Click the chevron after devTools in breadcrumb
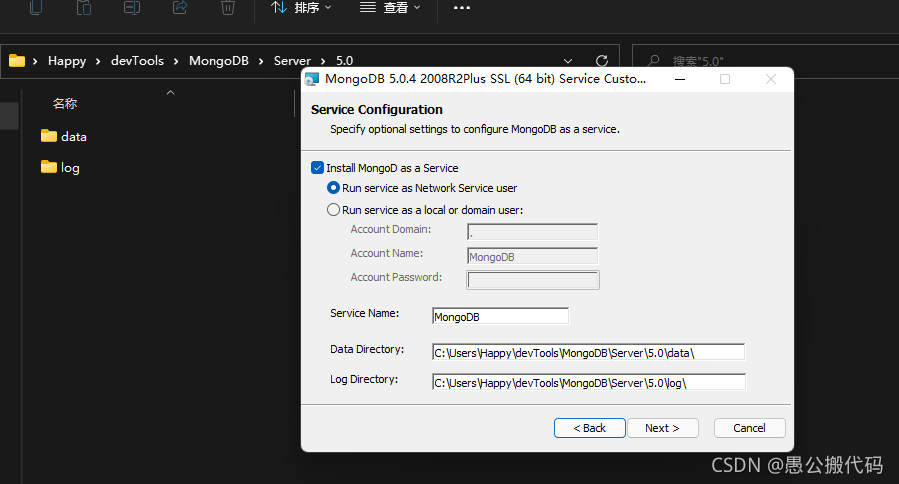This screenshot has width=899, height=484. (176, 61)
